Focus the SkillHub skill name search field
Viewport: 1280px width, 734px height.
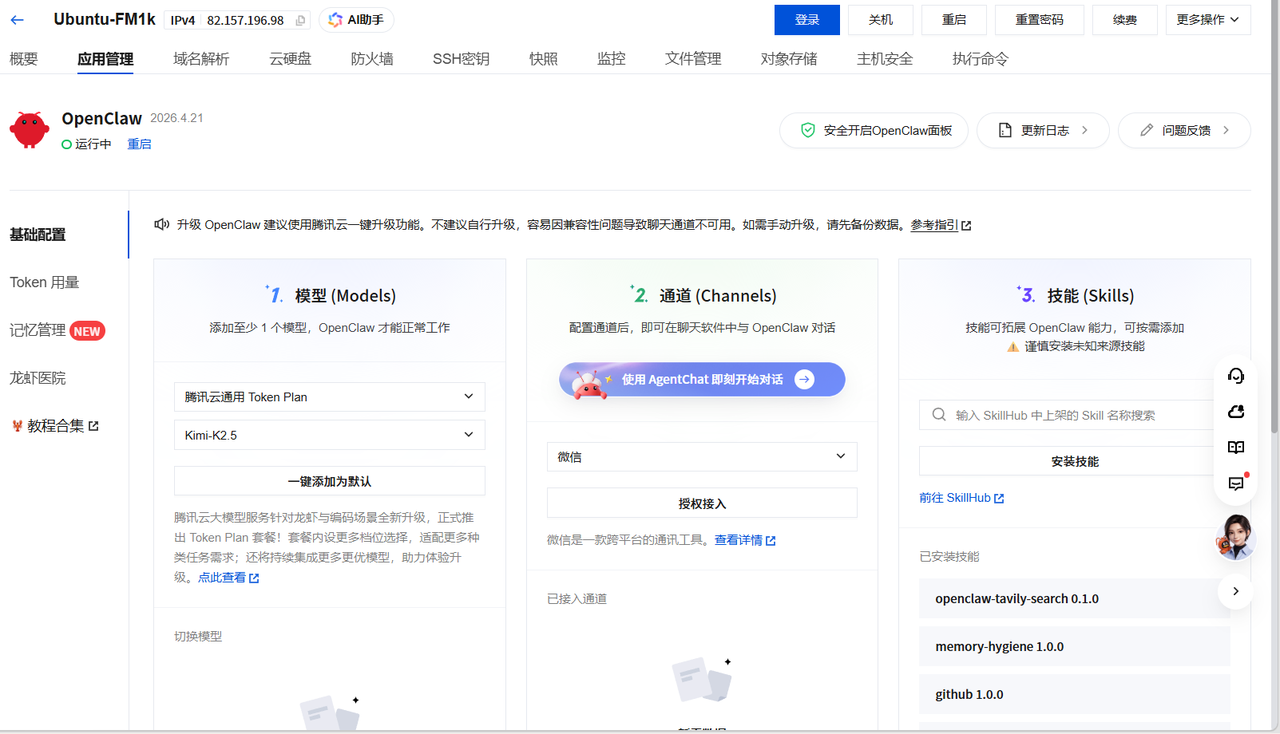point(1074,415)
